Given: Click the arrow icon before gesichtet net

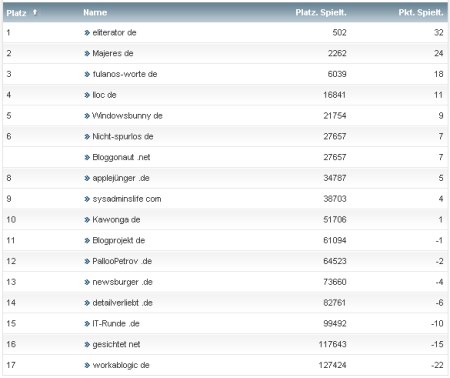Looking at the screenshot, I should [x=87, y=345].
